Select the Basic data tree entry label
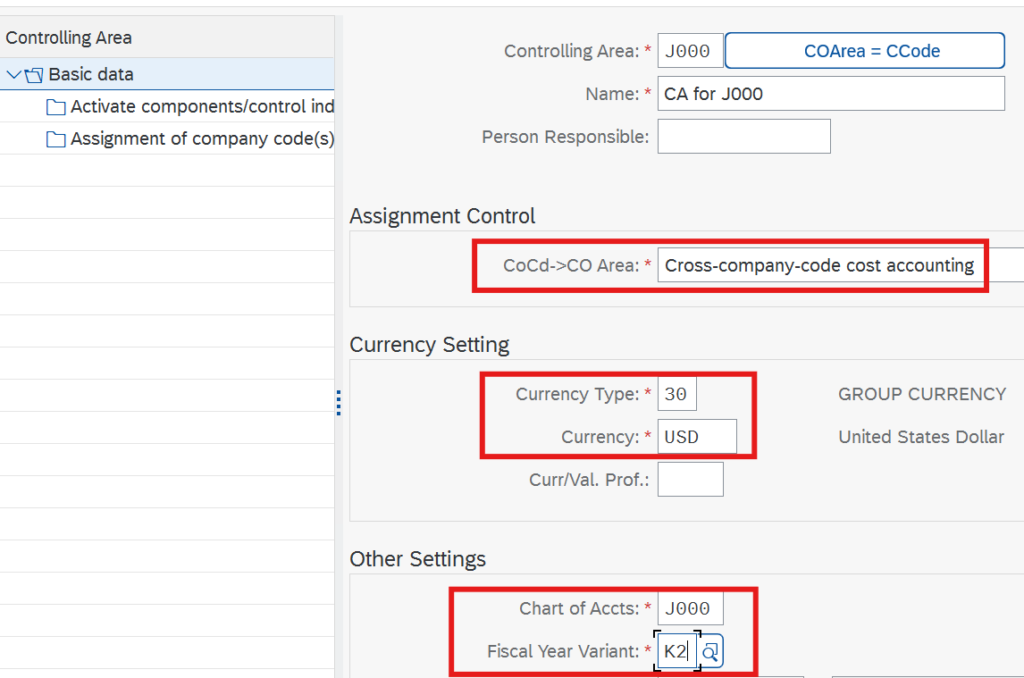1024x678 pixels. point(91,74)
